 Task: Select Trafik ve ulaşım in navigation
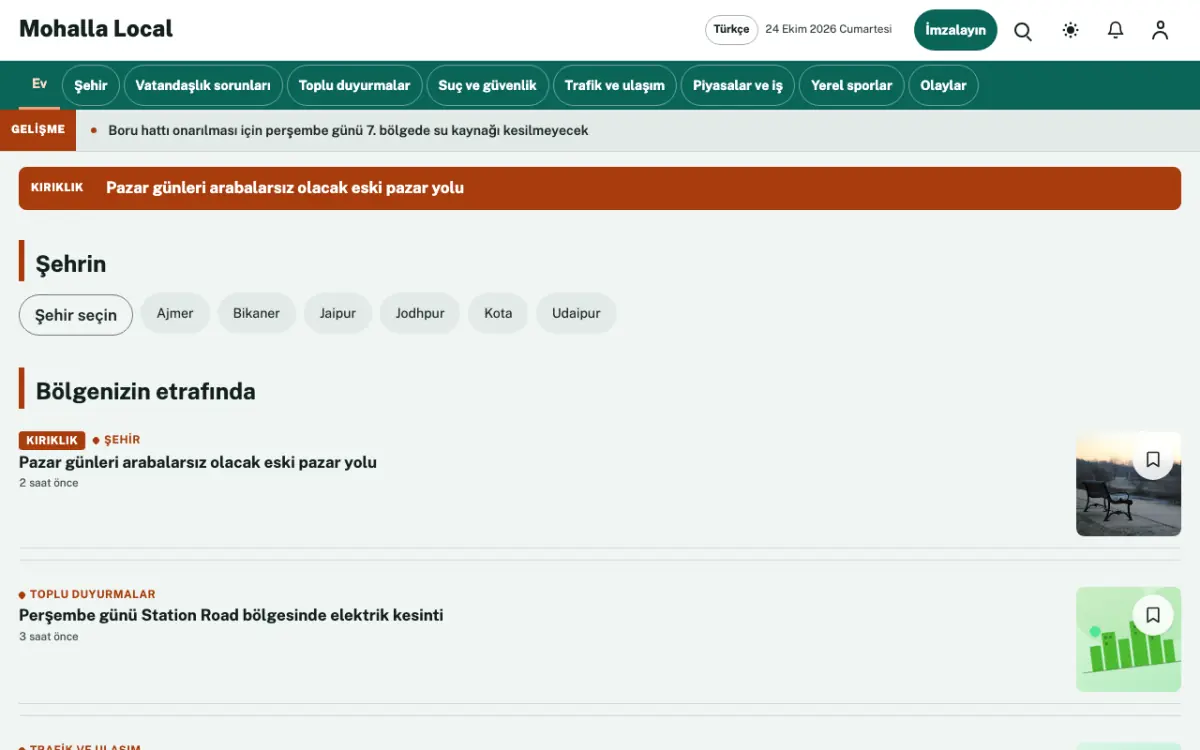[x=614, y=86]
